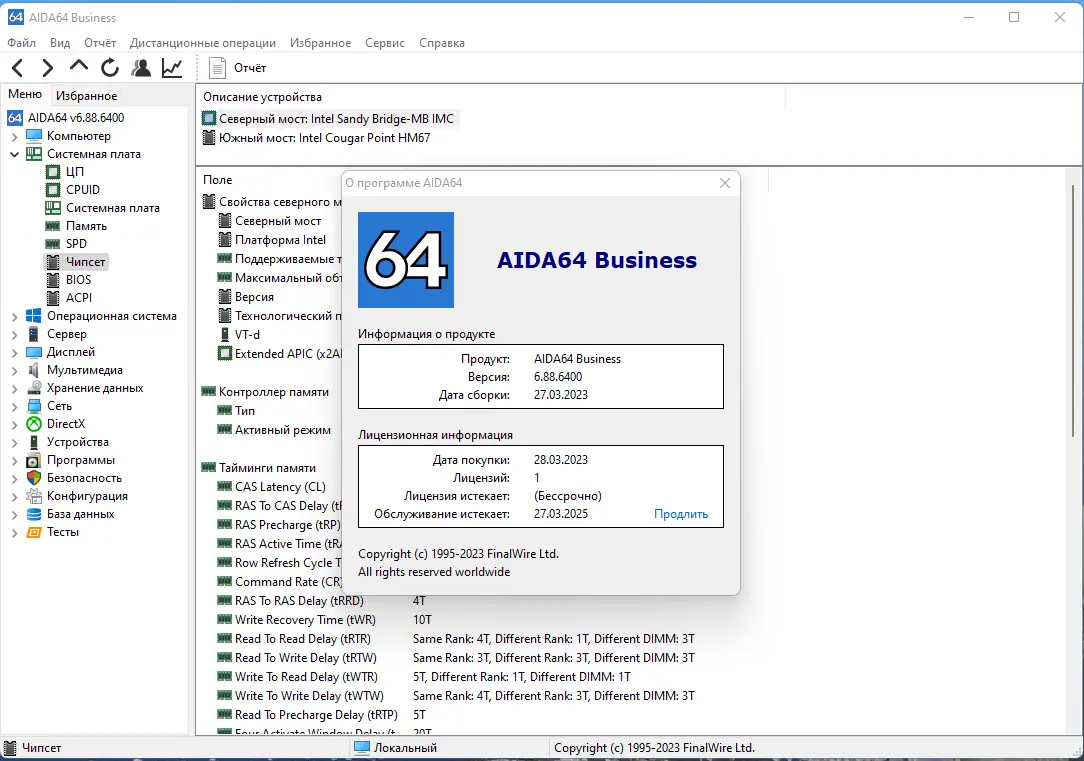Open the ACPI tree item
1084x761 pixels.
coord(79,297)
